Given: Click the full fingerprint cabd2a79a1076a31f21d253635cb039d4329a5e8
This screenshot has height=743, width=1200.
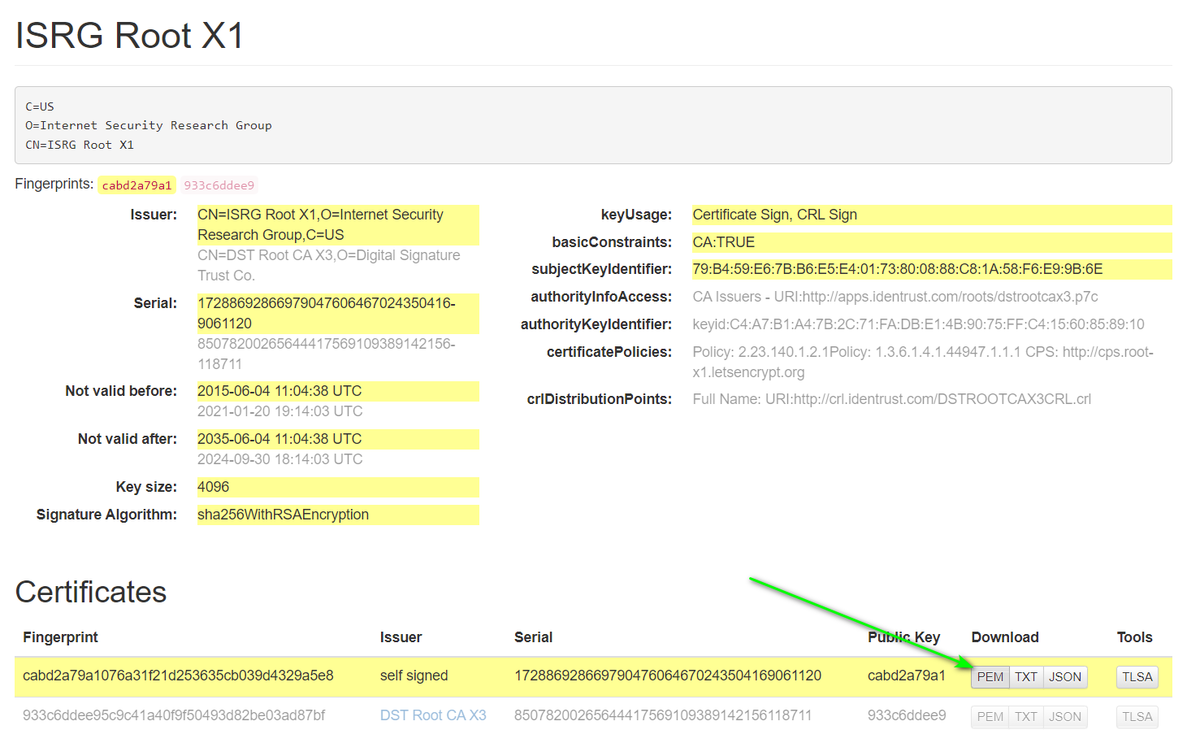Looking at the screenshot, I should click(x=178, y=676).
